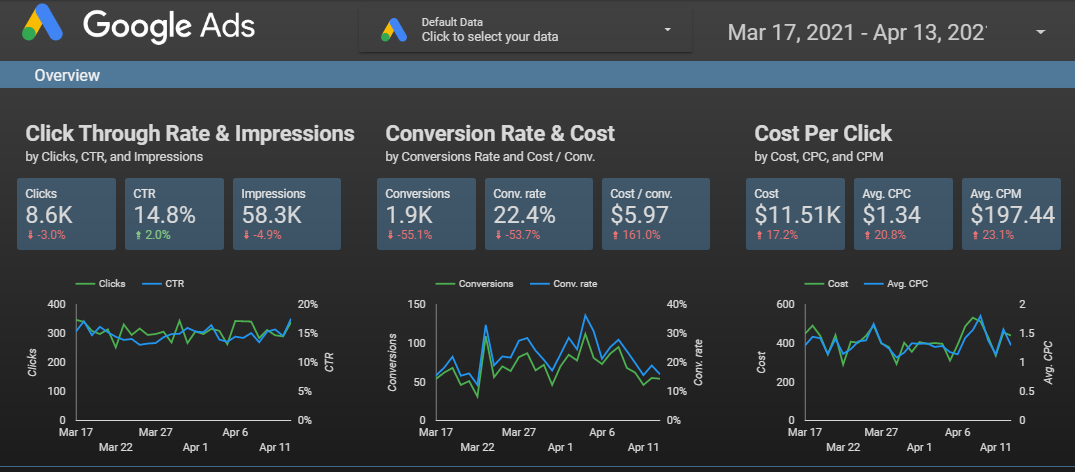Click the up arrow beside 2.0% change
Screen dimensions: 1075x472
coord(137,235)
